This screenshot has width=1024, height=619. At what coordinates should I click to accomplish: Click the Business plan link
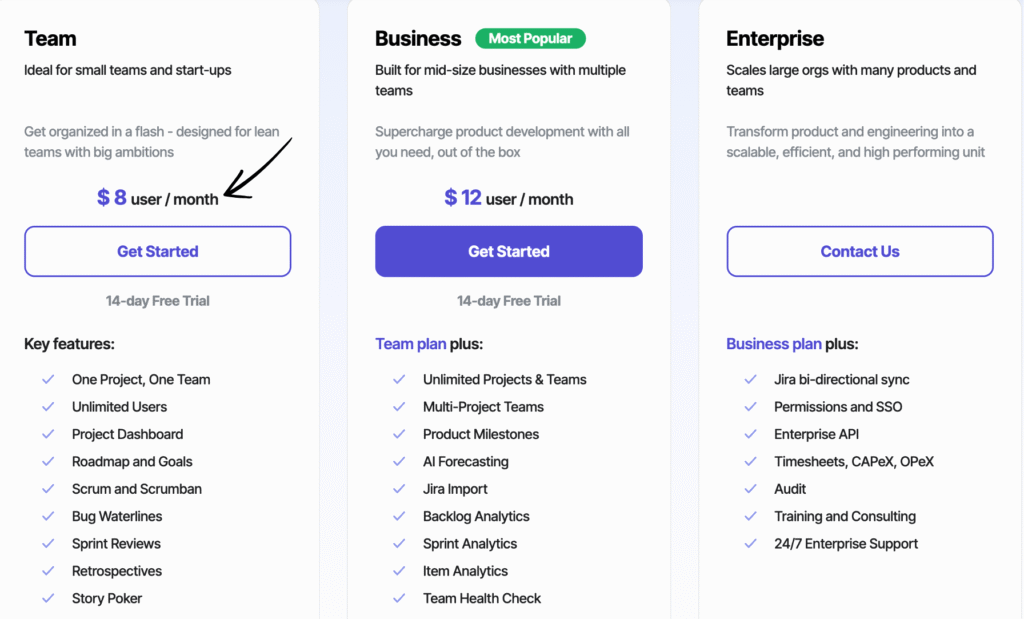coord(773,344)
